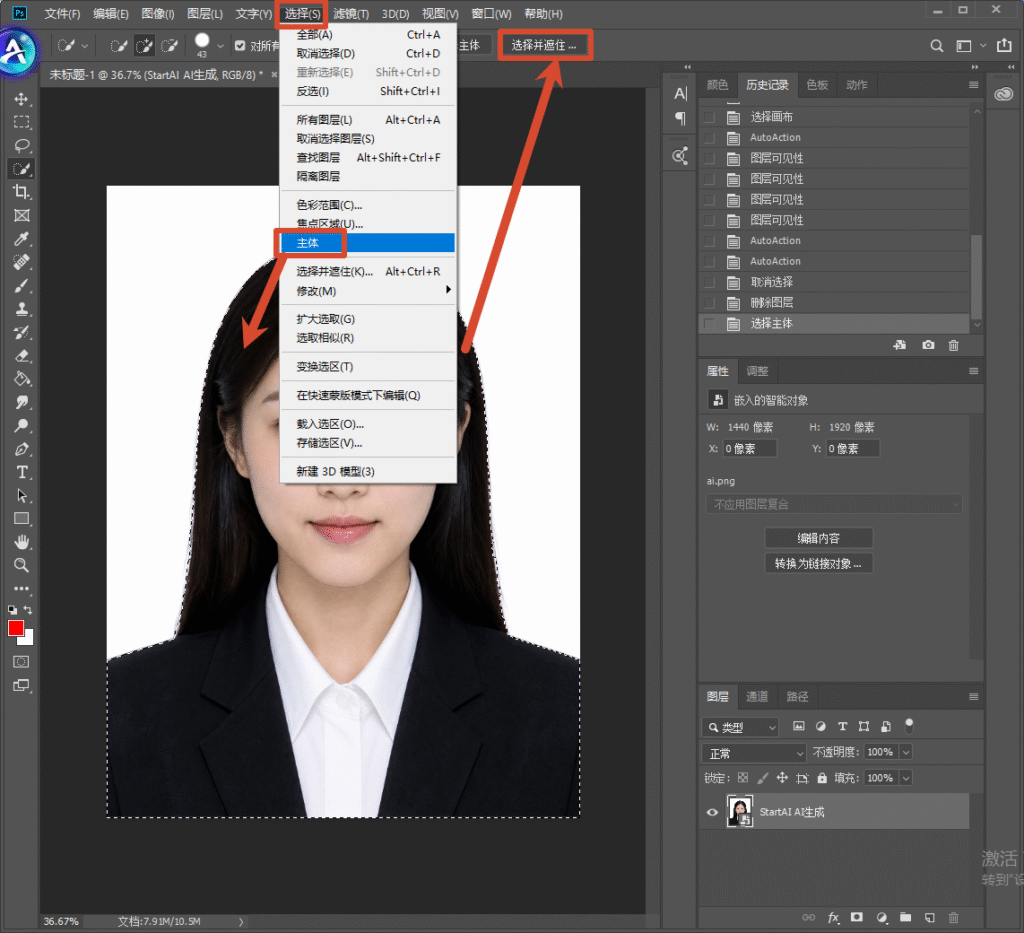
Task: Toggle the lock transparent pixels icon
Action: click(x=743, y=778)
